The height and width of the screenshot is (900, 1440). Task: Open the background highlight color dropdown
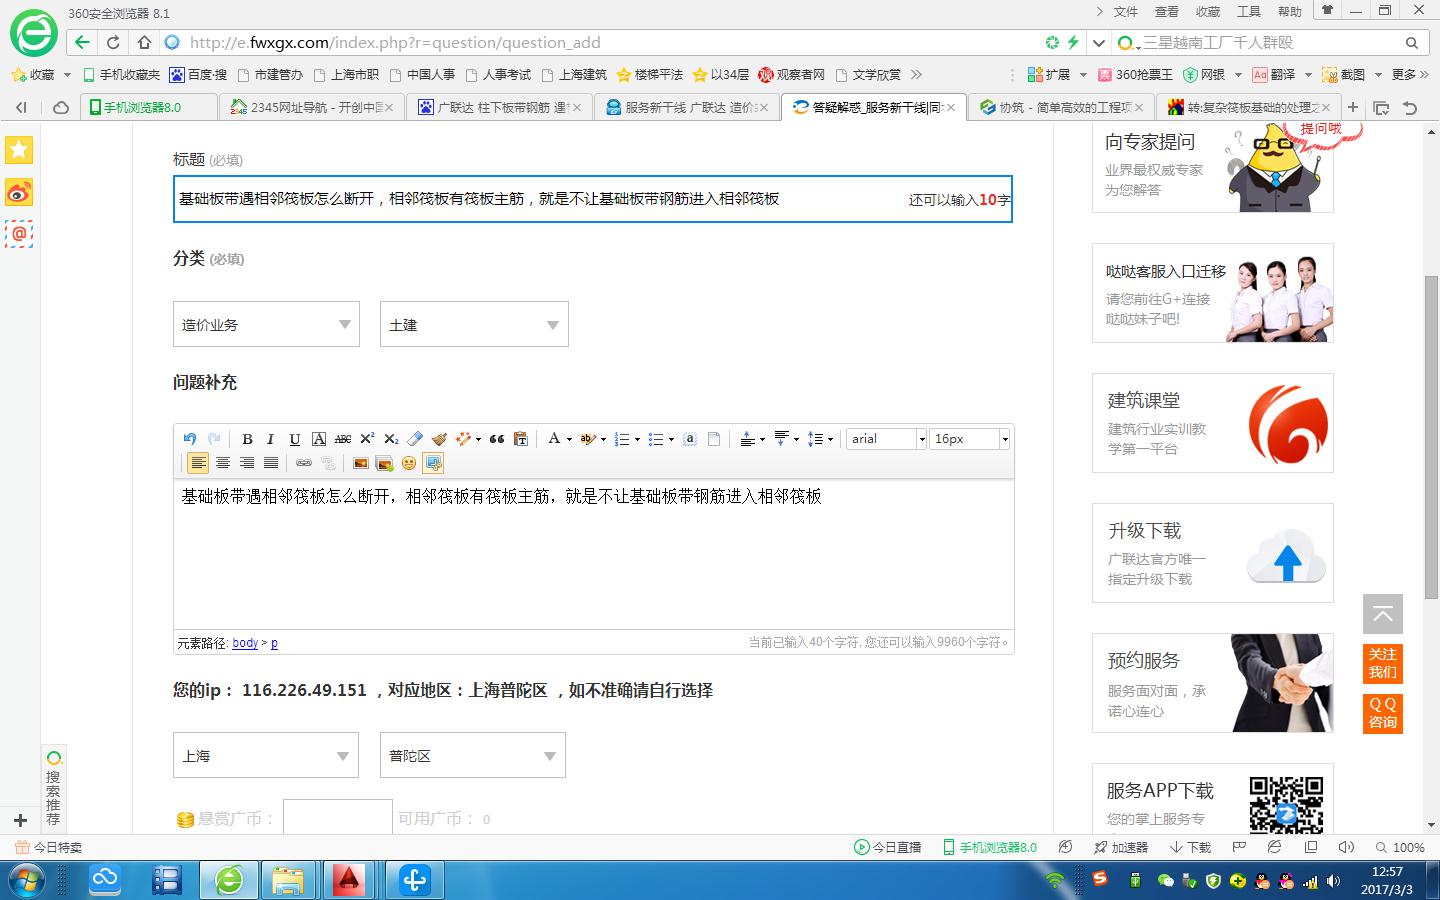(x=603, y=439)
